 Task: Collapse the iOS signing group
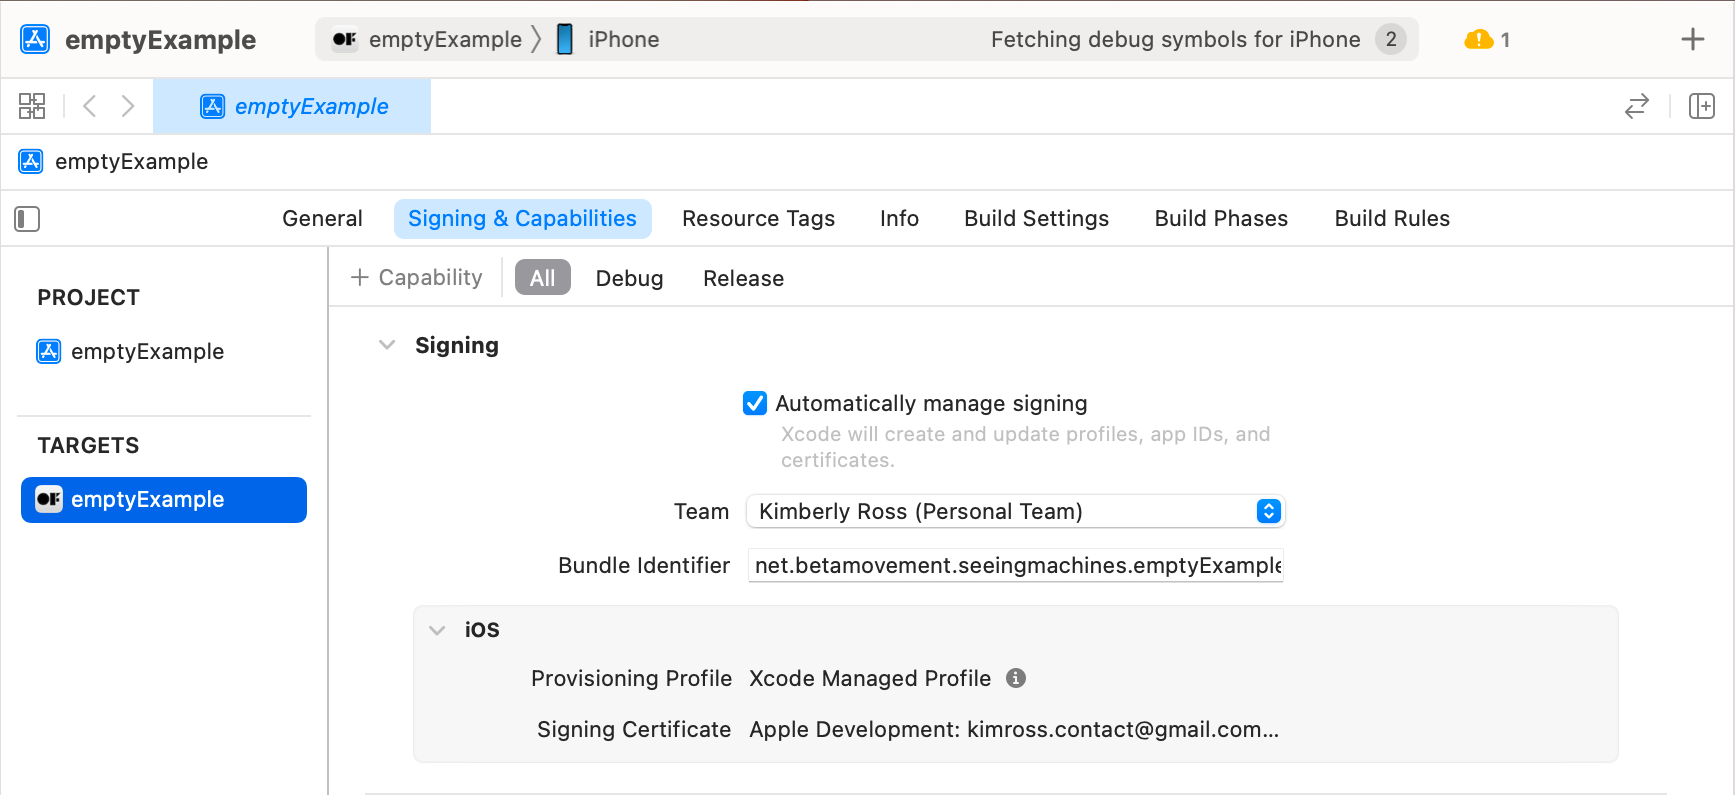(x=437, y=630)
